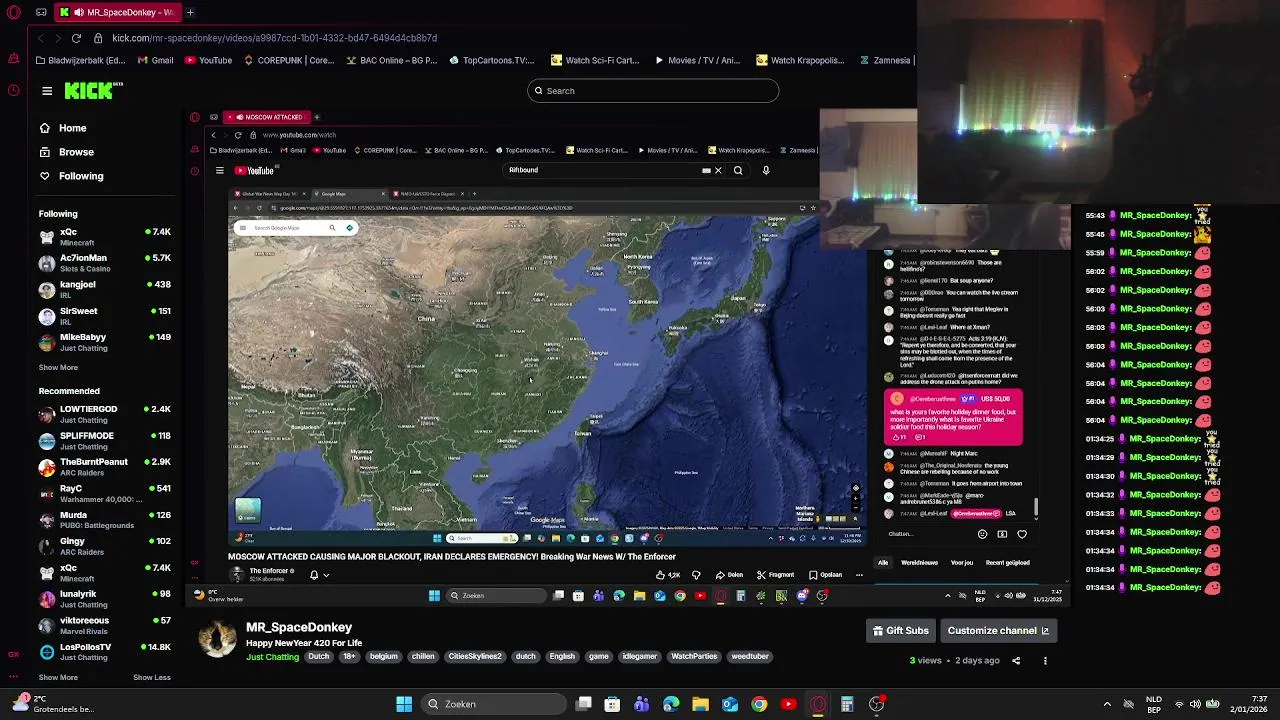
Task: Open the Watch Krapopolis bookmark
Action: pos(801,60)
